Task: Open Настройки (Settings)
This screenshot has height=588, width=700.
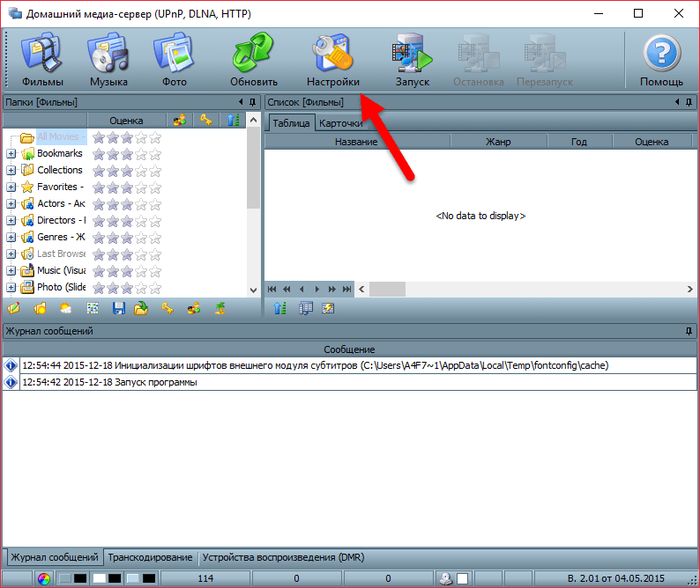Action: (333, 60)
